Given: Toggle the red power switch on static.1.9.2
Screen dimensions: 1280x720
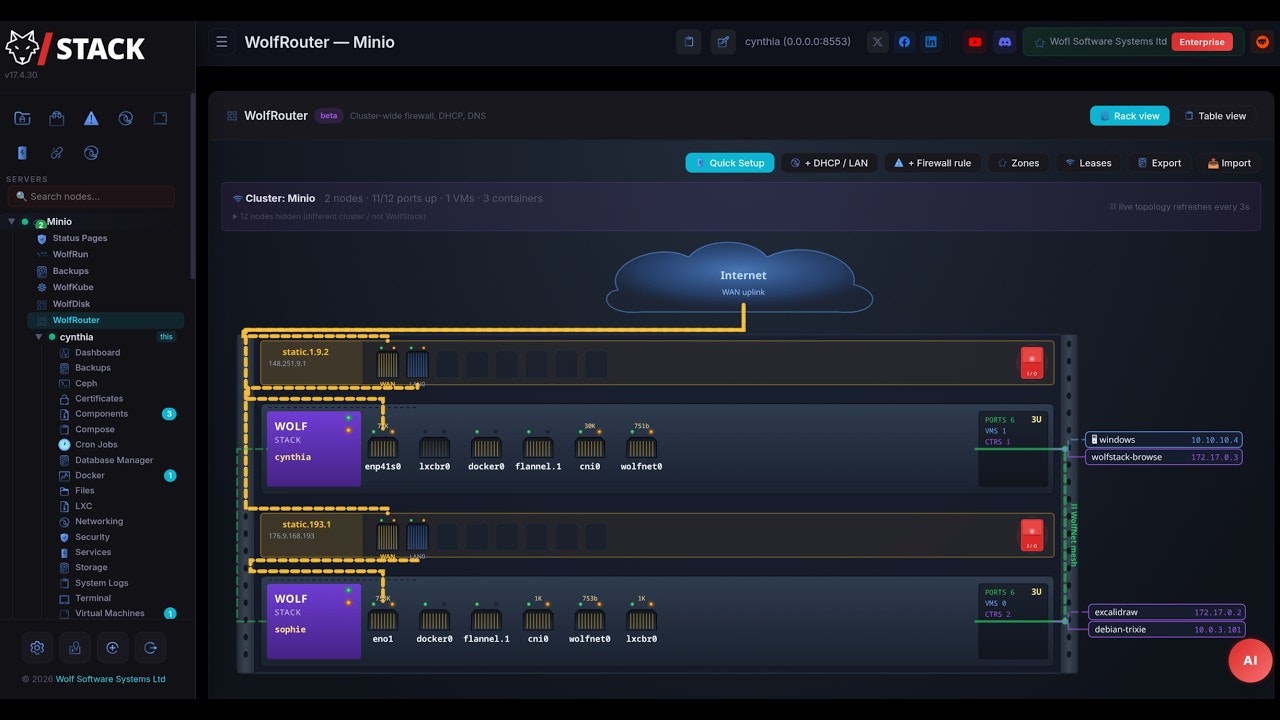Looking at the screenshot, I should (1031, 362).
